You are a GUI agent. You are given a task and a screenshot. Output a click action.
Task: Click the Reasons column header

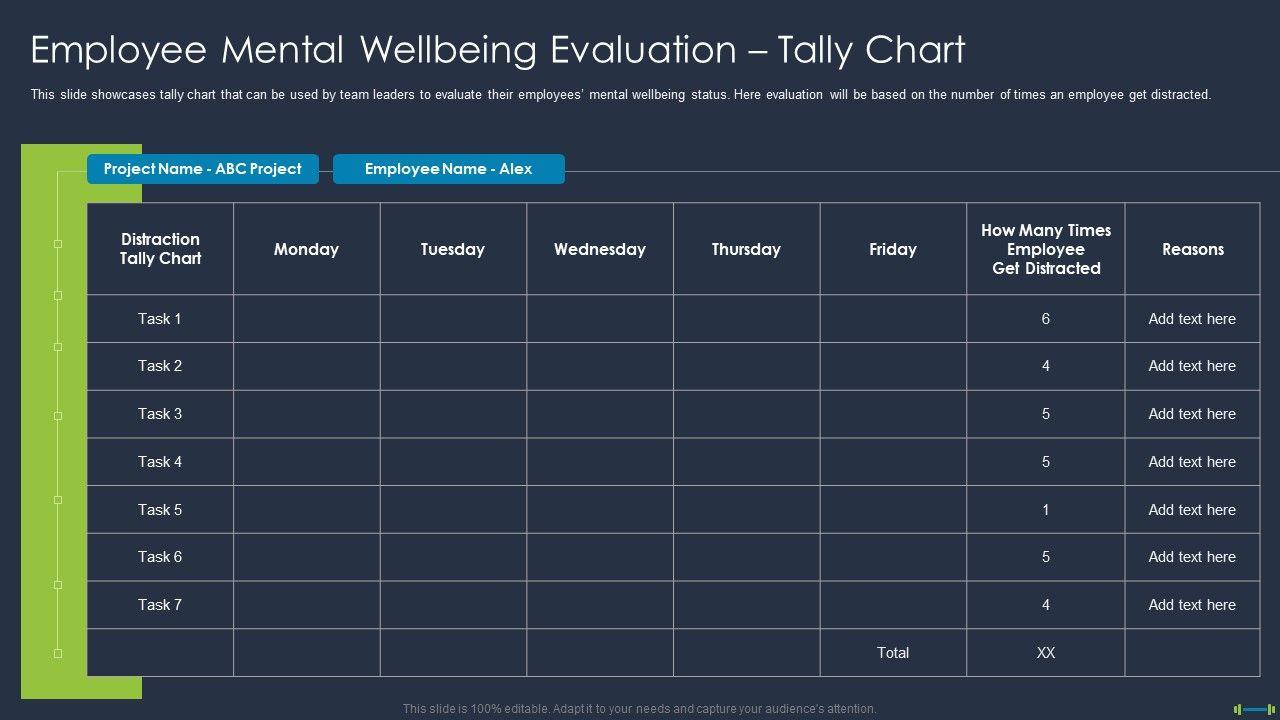(1192, 249)
